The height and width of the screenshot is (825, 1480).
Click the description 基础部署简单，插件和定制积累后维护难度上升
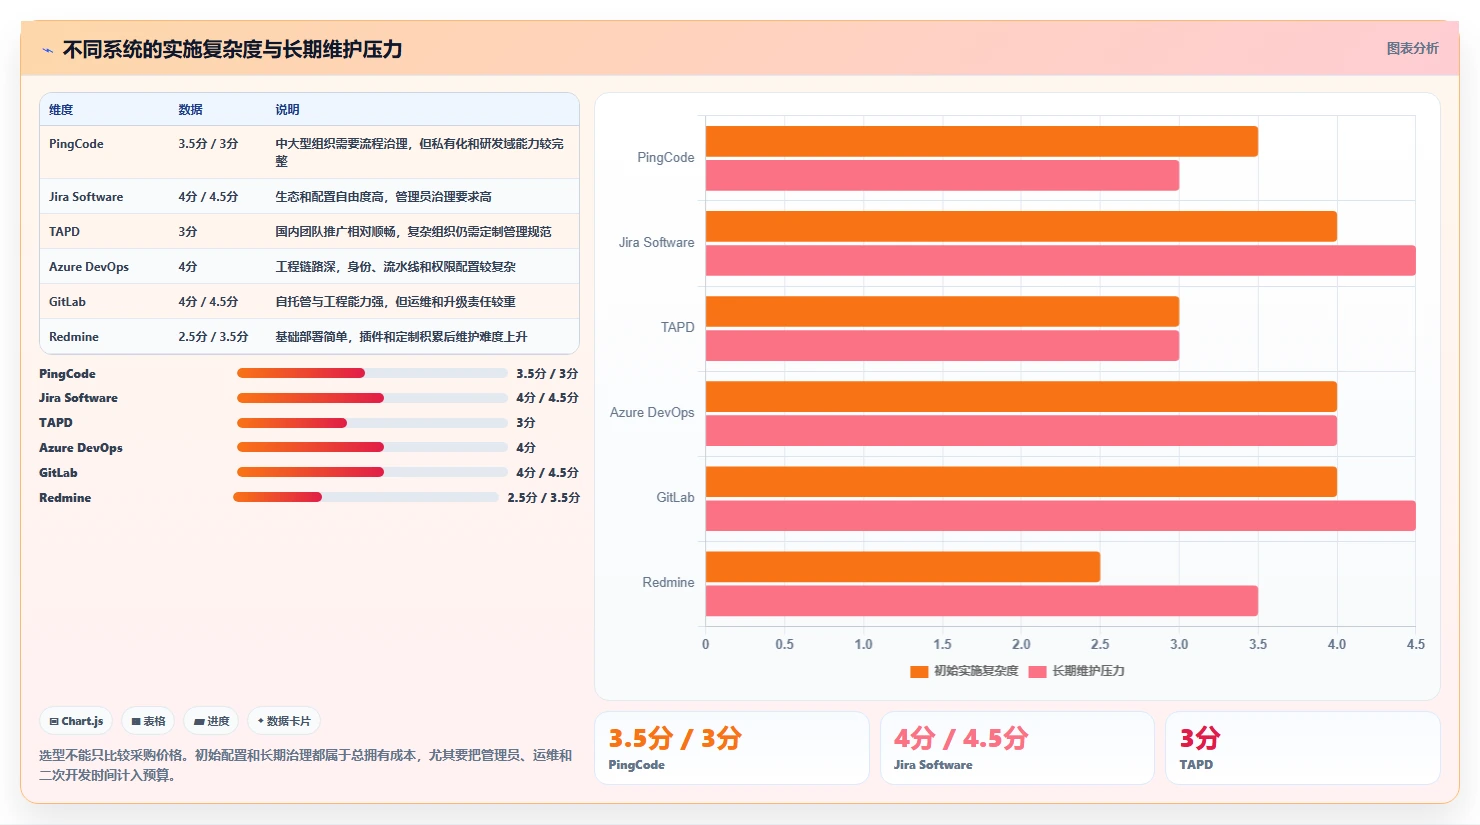click(401, 337)
